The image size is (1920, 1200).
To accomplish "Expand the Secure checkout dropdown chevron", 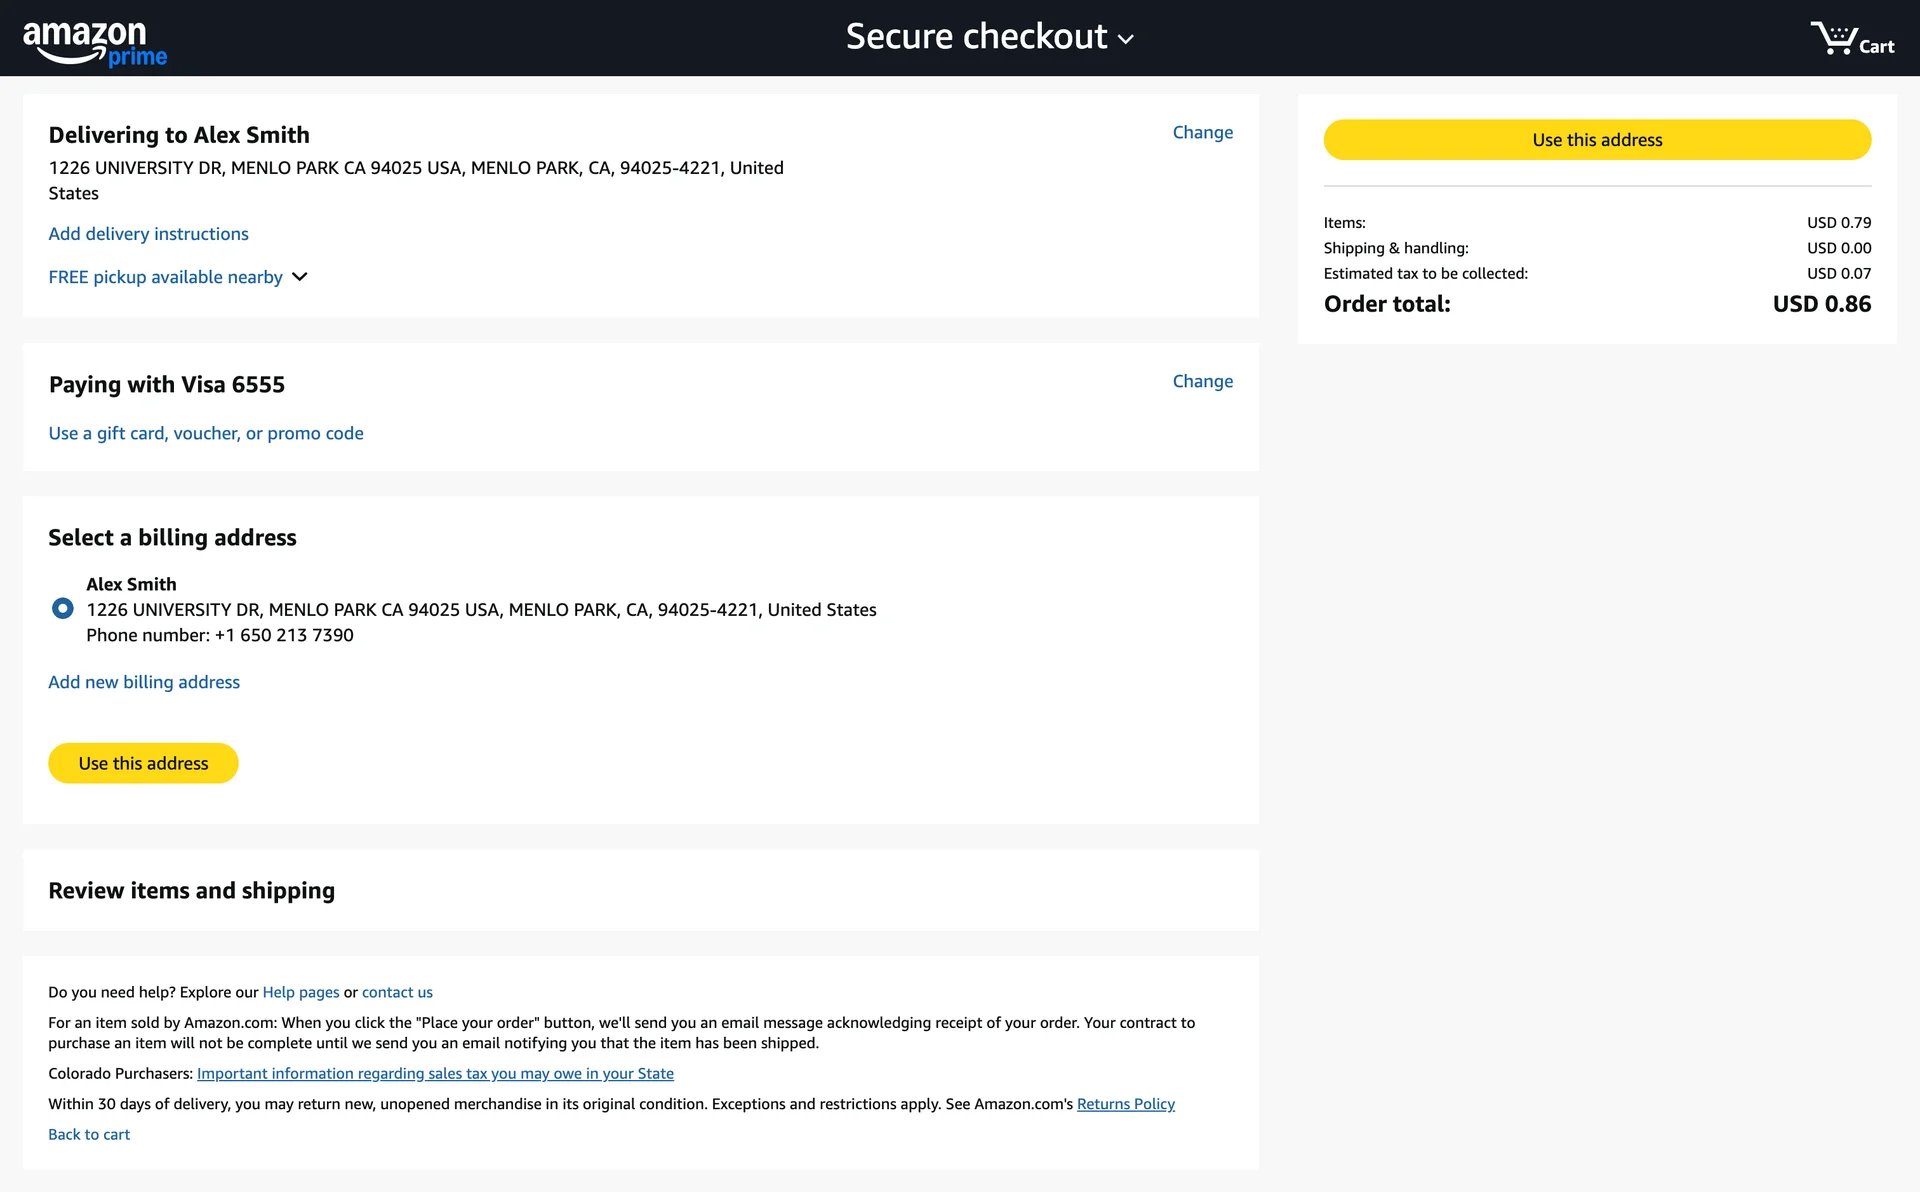I will tap(1126, 40).
